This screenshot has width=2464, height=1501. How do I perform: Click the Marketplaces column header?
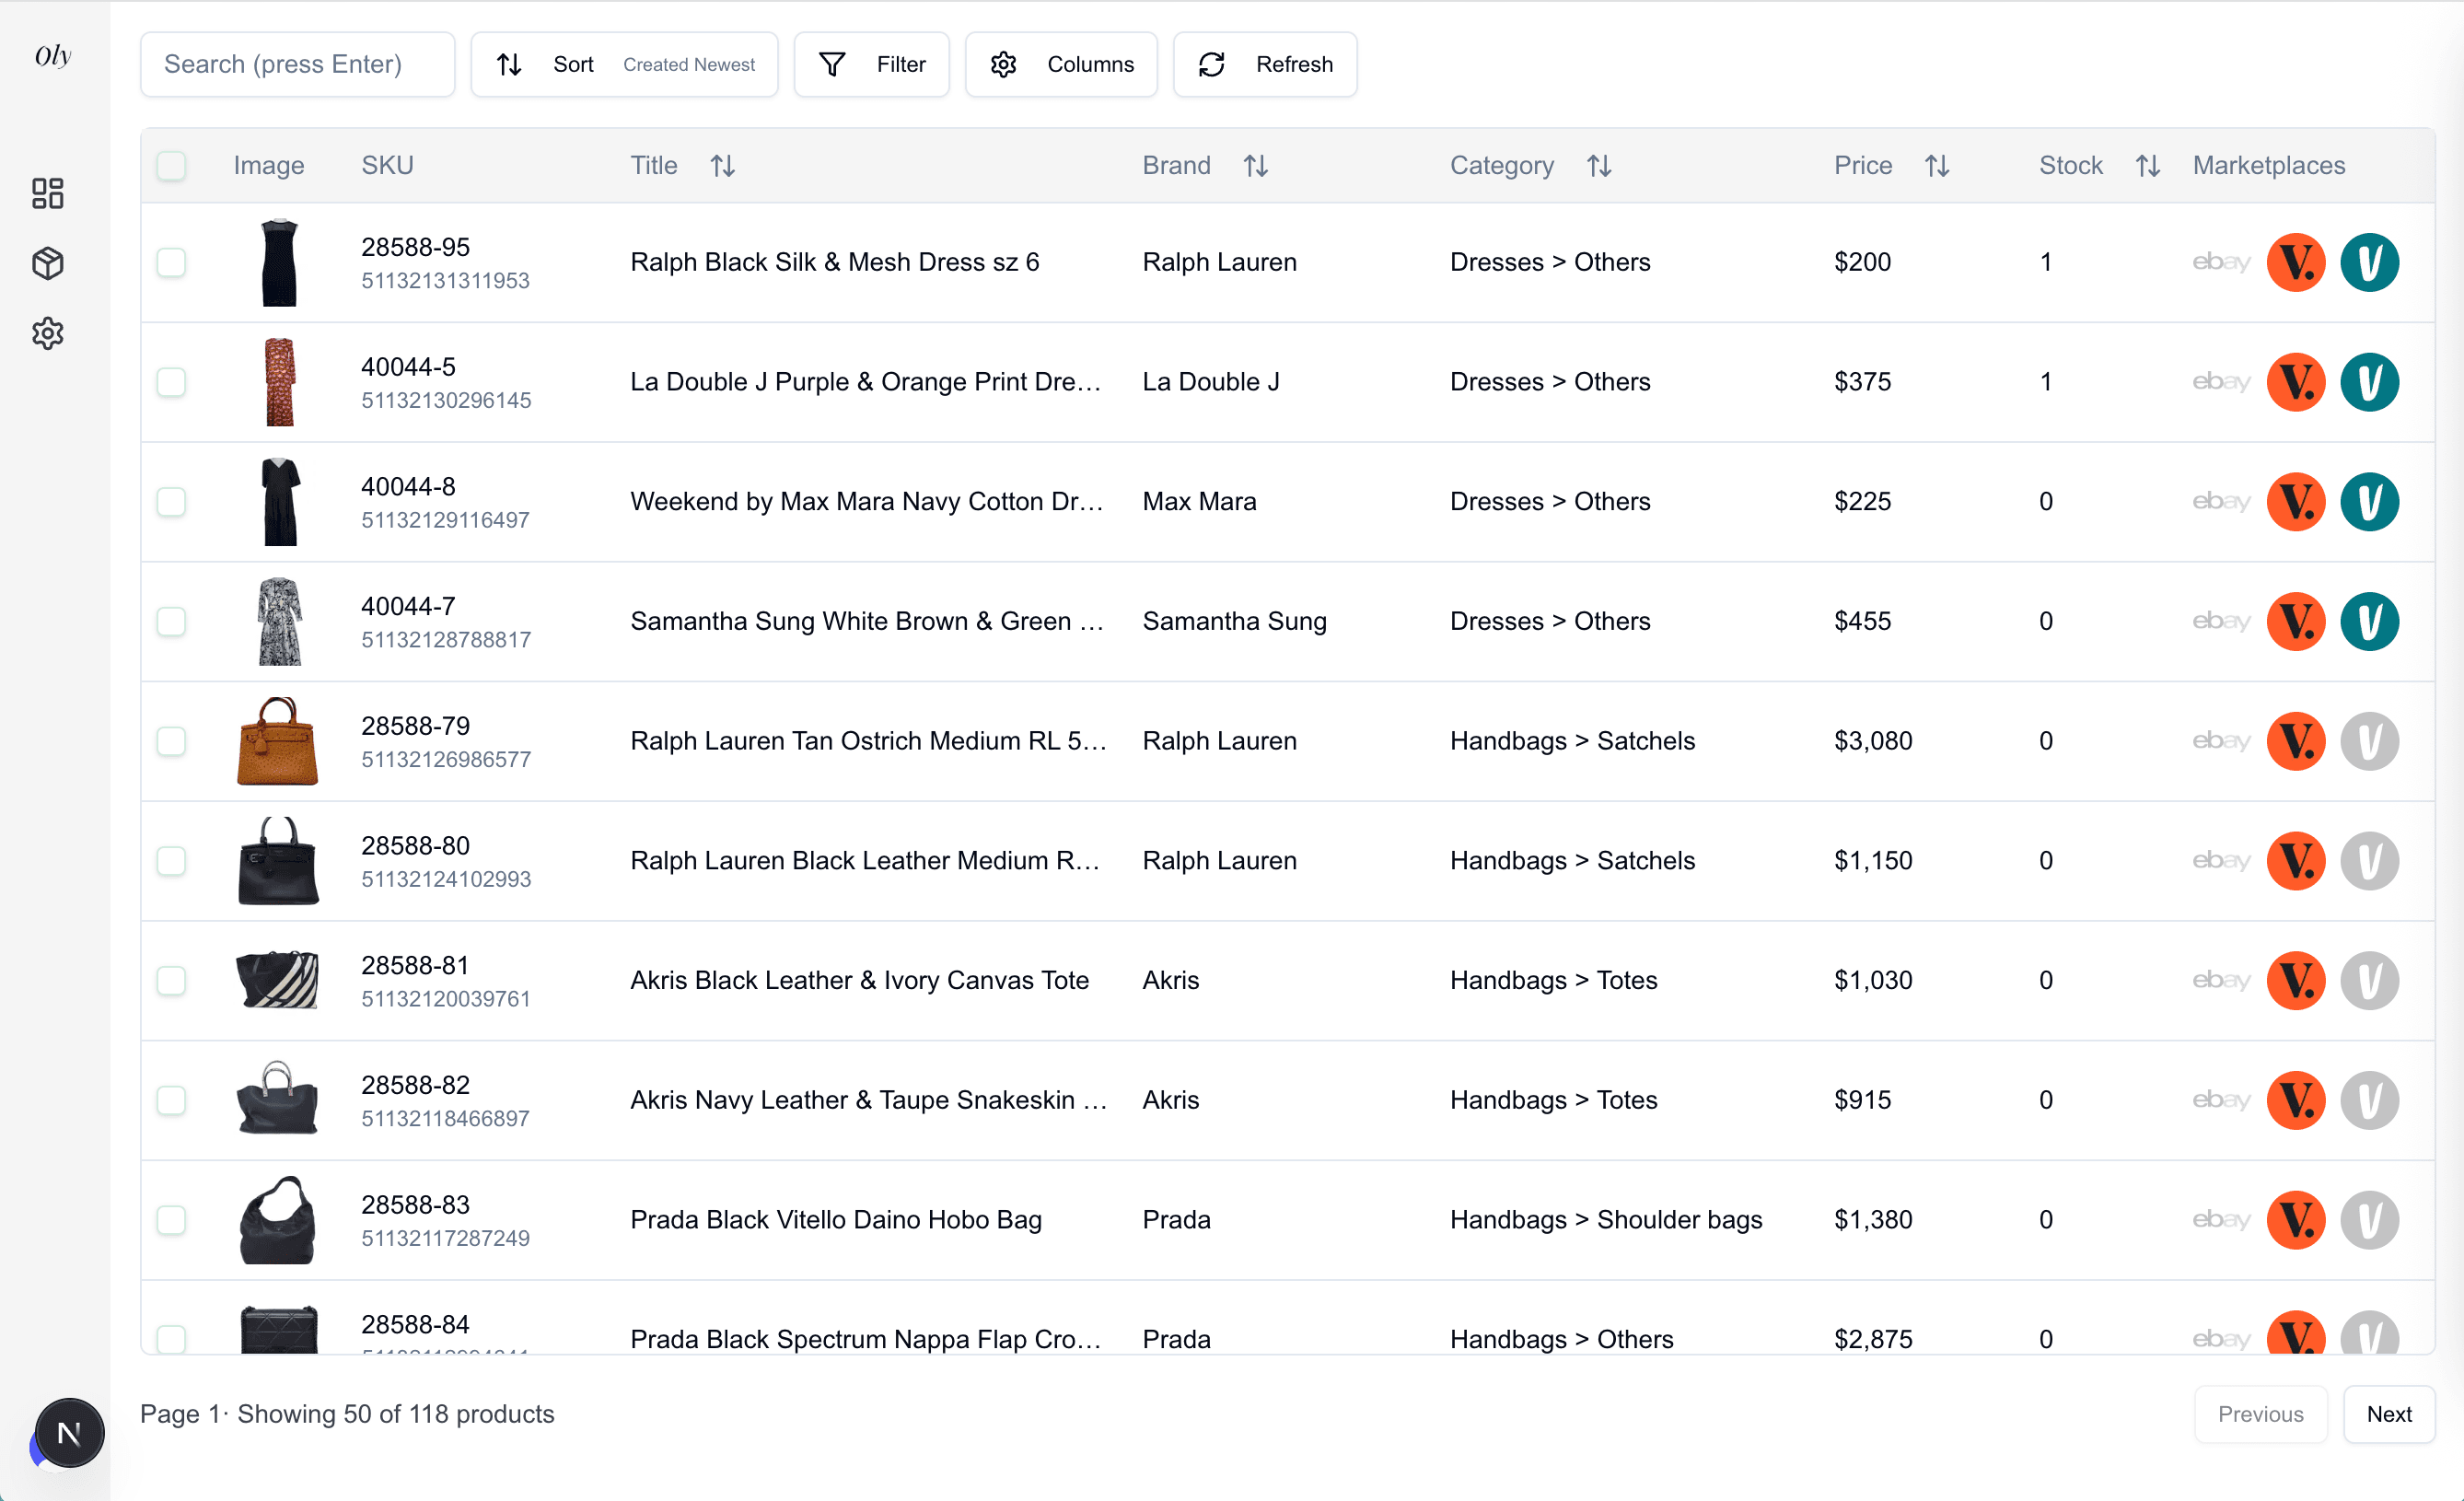click(2269, 165)
